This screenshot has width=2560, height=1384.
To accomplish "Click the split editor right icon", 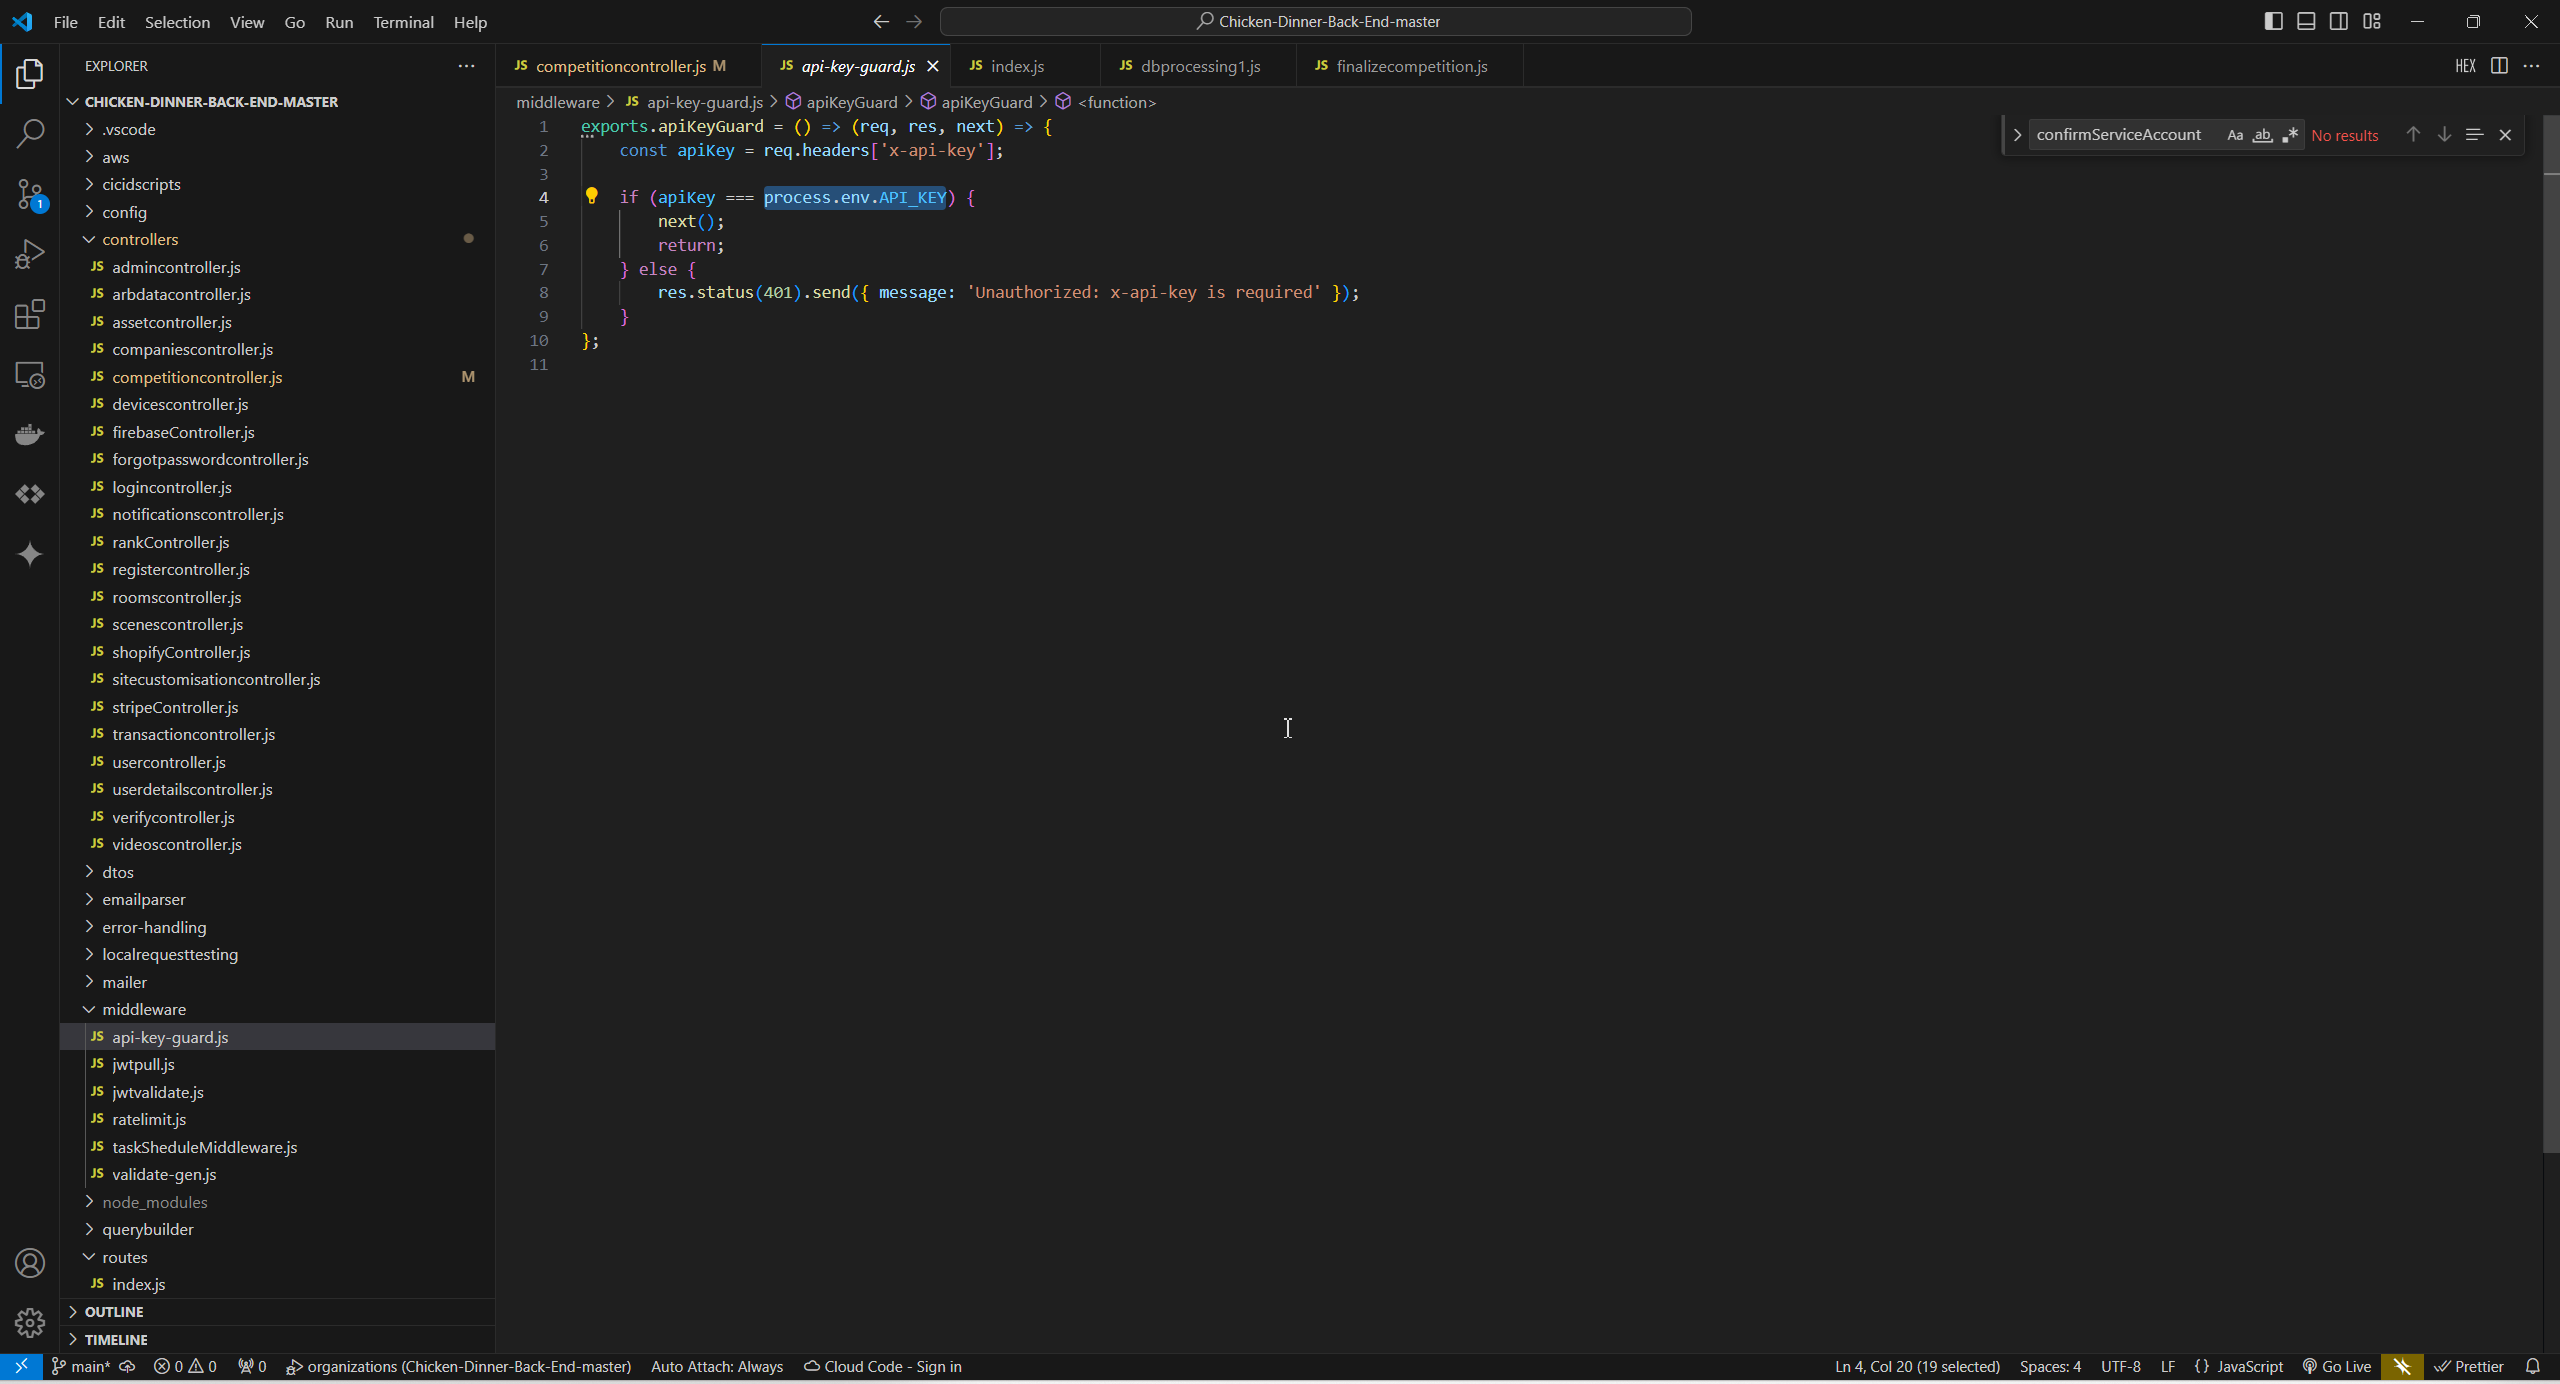I will point(2498,66).
